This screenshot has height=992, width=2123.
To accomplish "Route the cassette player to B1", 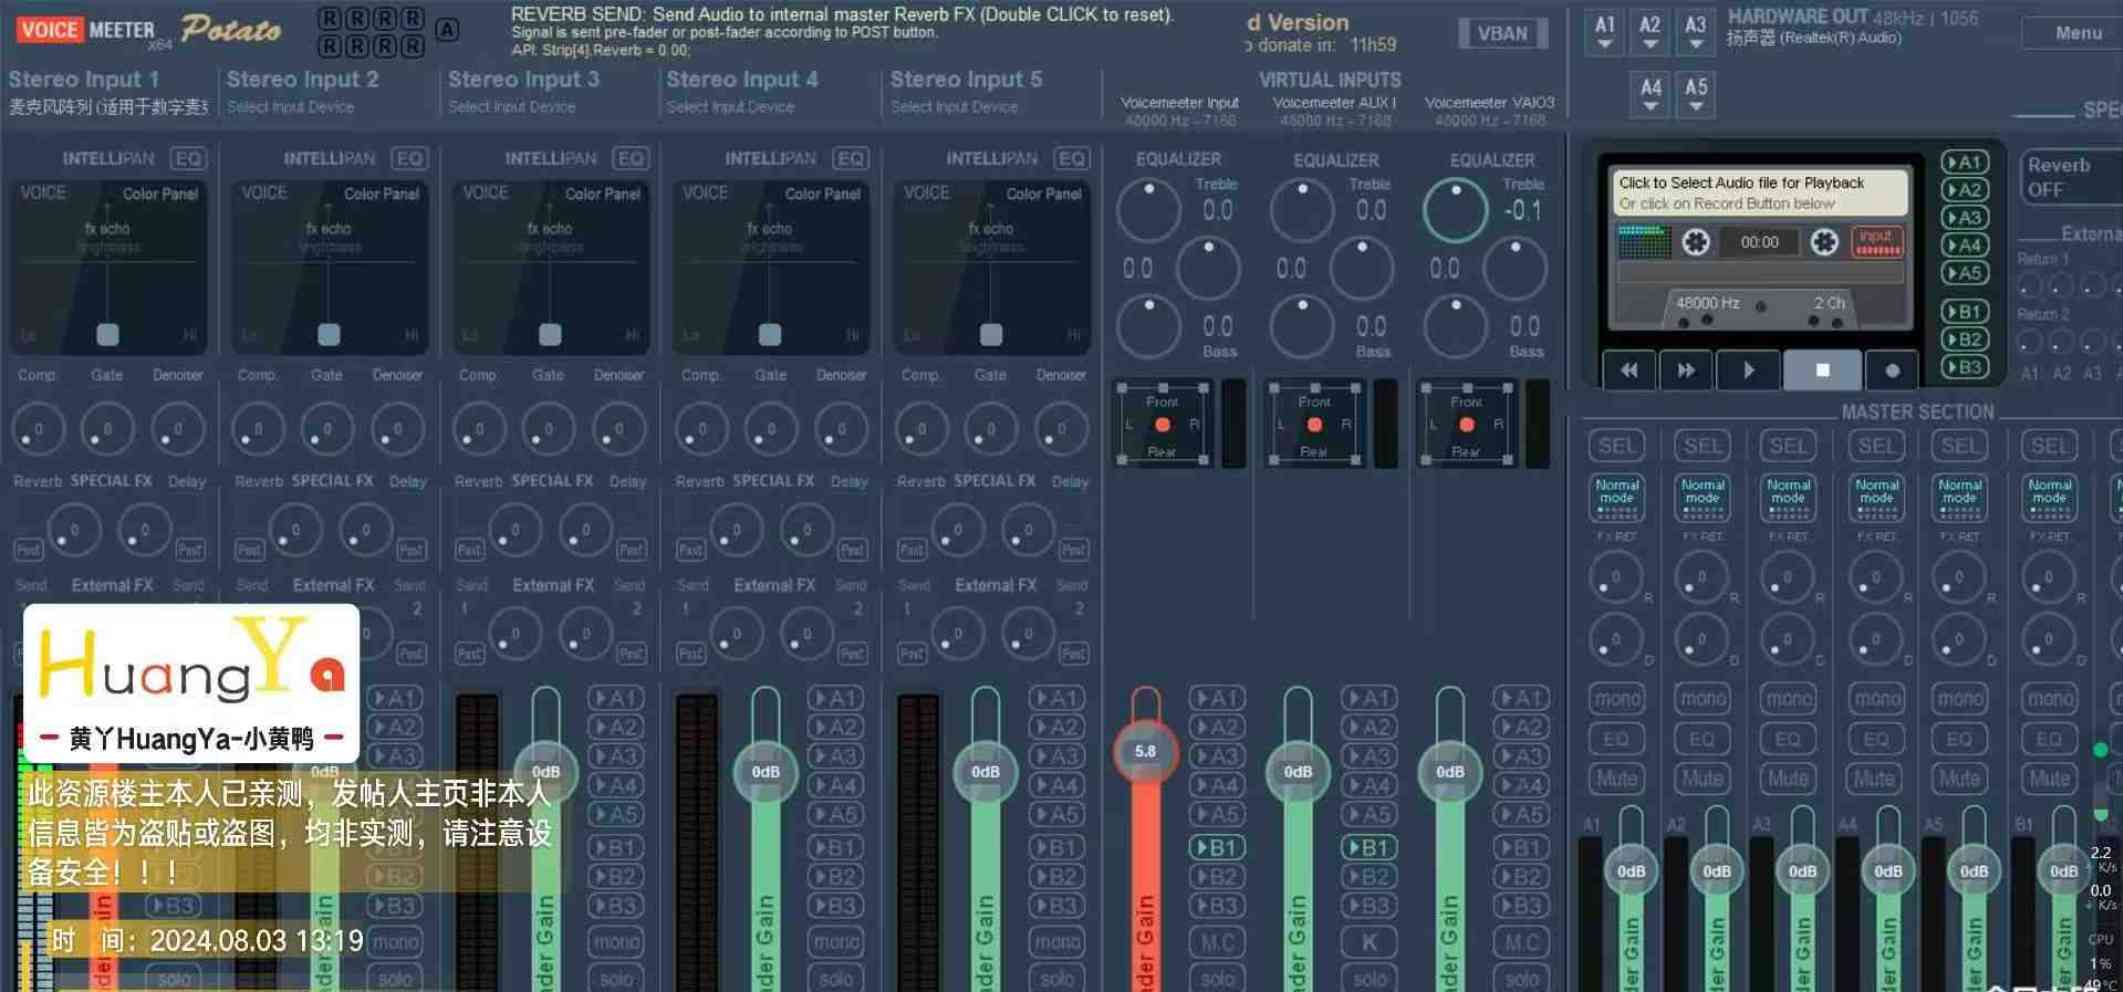I will pos(1964,312).
